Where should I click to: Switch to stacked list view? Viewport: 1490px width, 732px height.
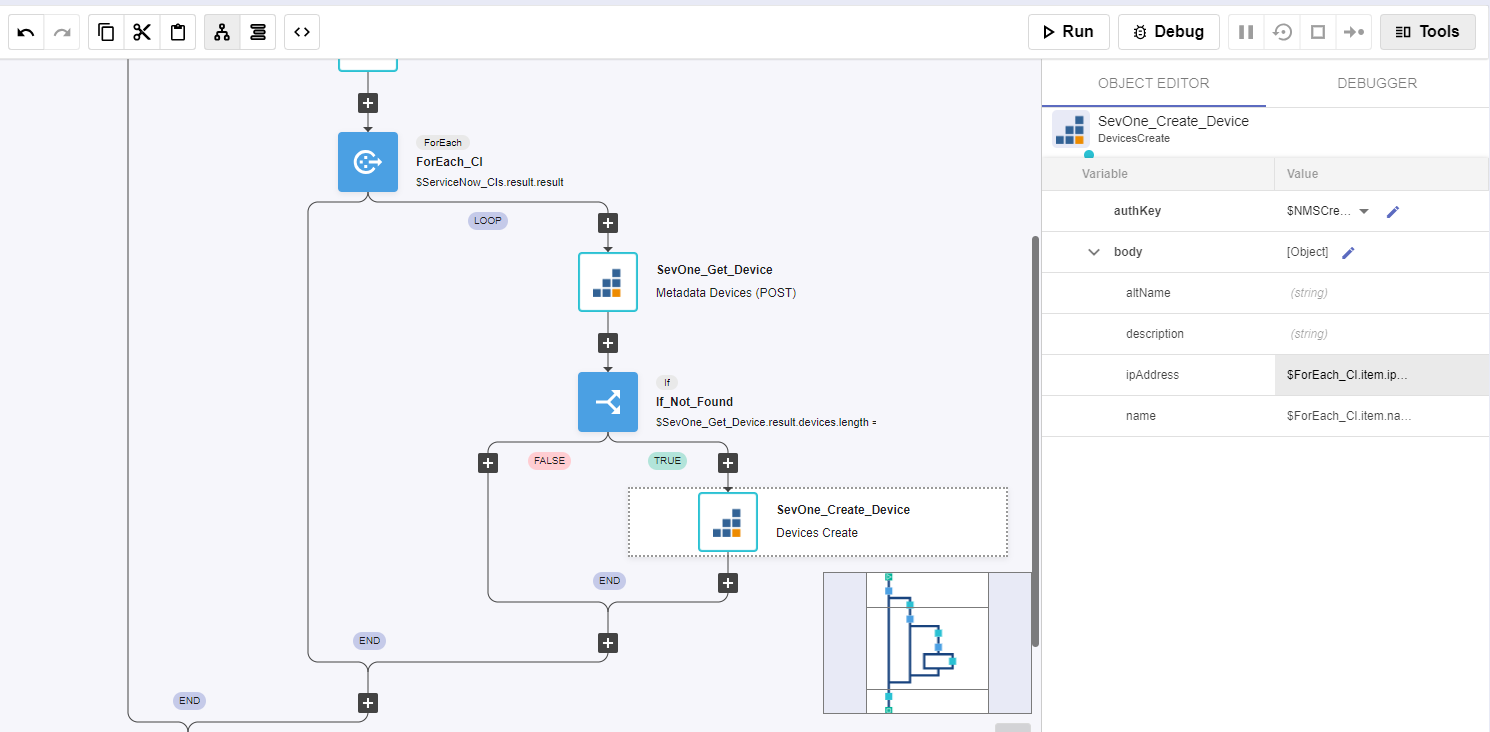point(258,32)
